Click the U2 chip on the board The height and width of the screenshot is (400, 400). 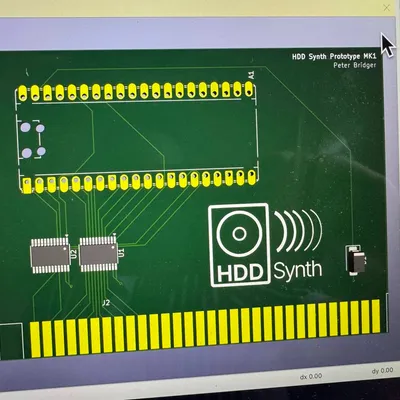[x=50, y=256]
